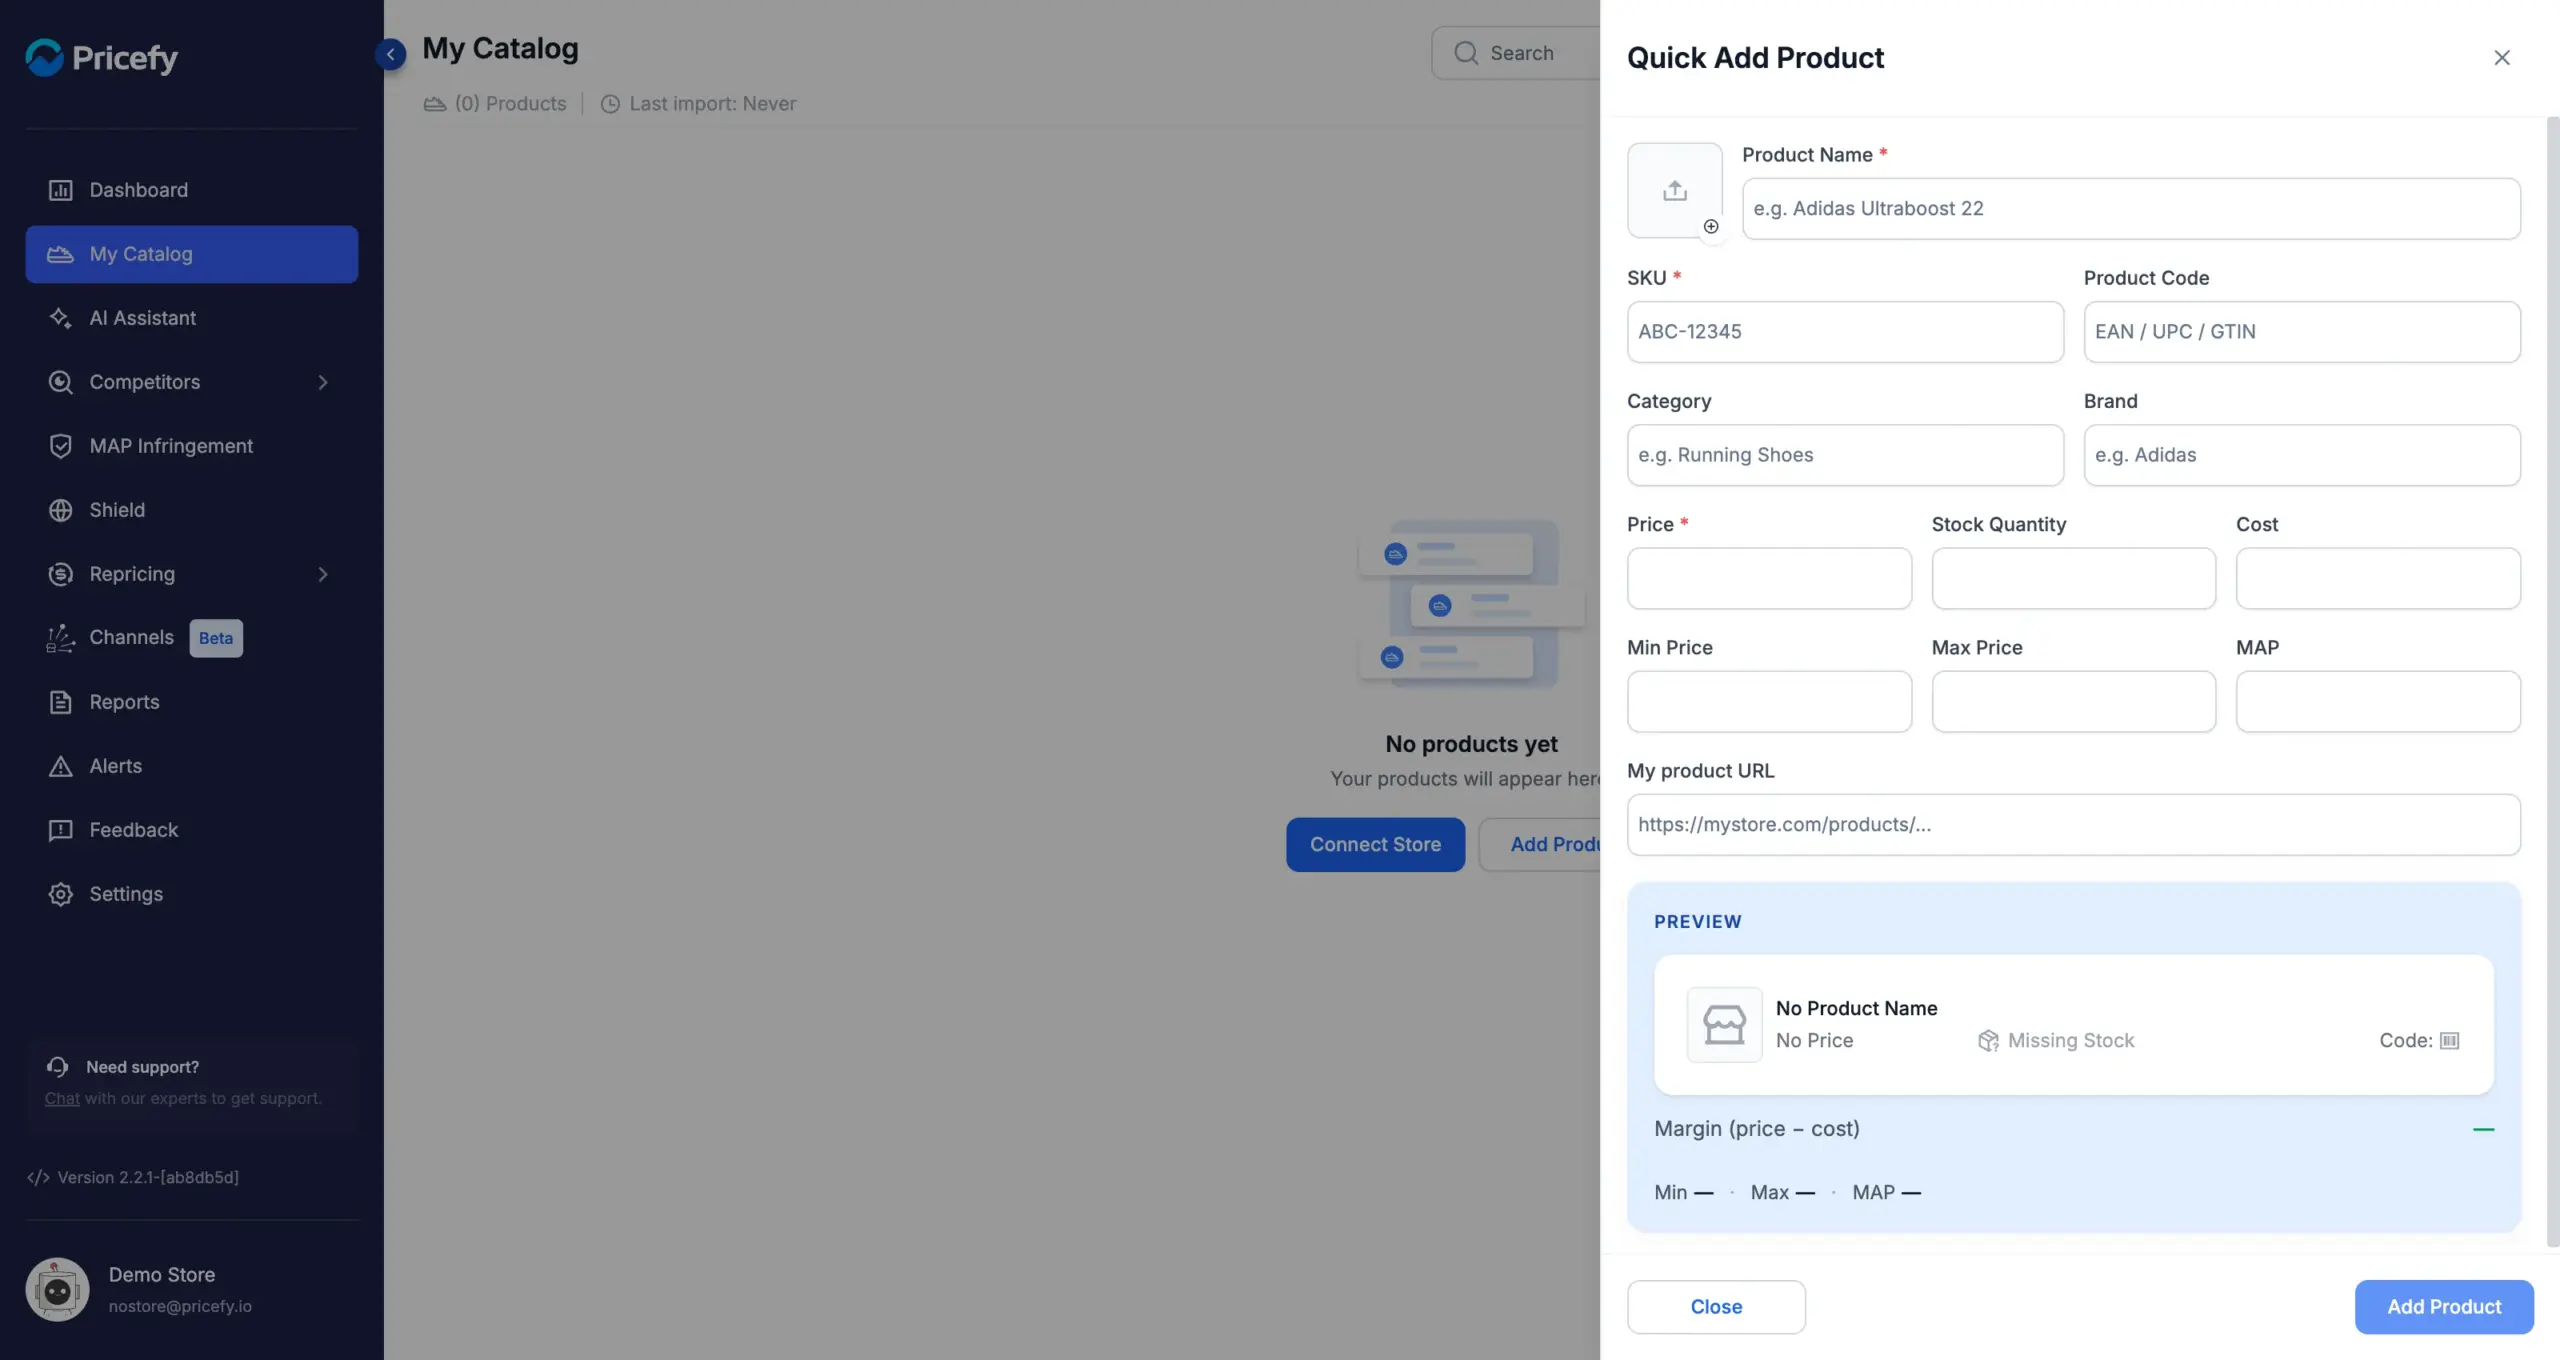This screenshot has height=1360, width=2560.
Task: Click the MAP Infringement shield-check icon
Action: [x=60, y=446]
